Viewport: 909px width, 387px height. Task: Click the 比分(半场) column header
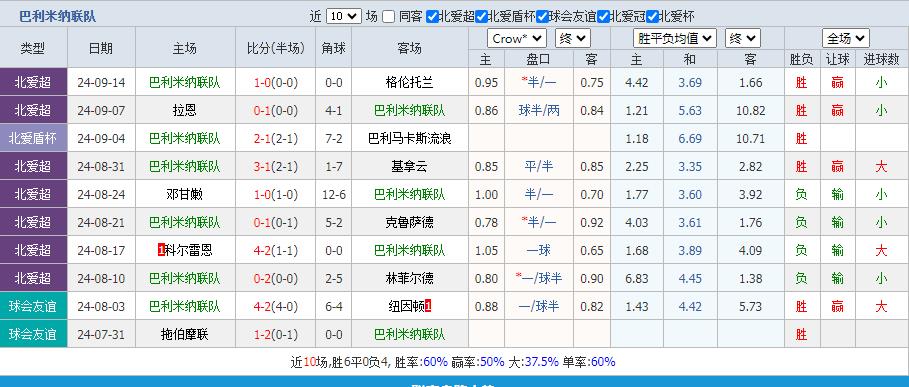(276, 48)
